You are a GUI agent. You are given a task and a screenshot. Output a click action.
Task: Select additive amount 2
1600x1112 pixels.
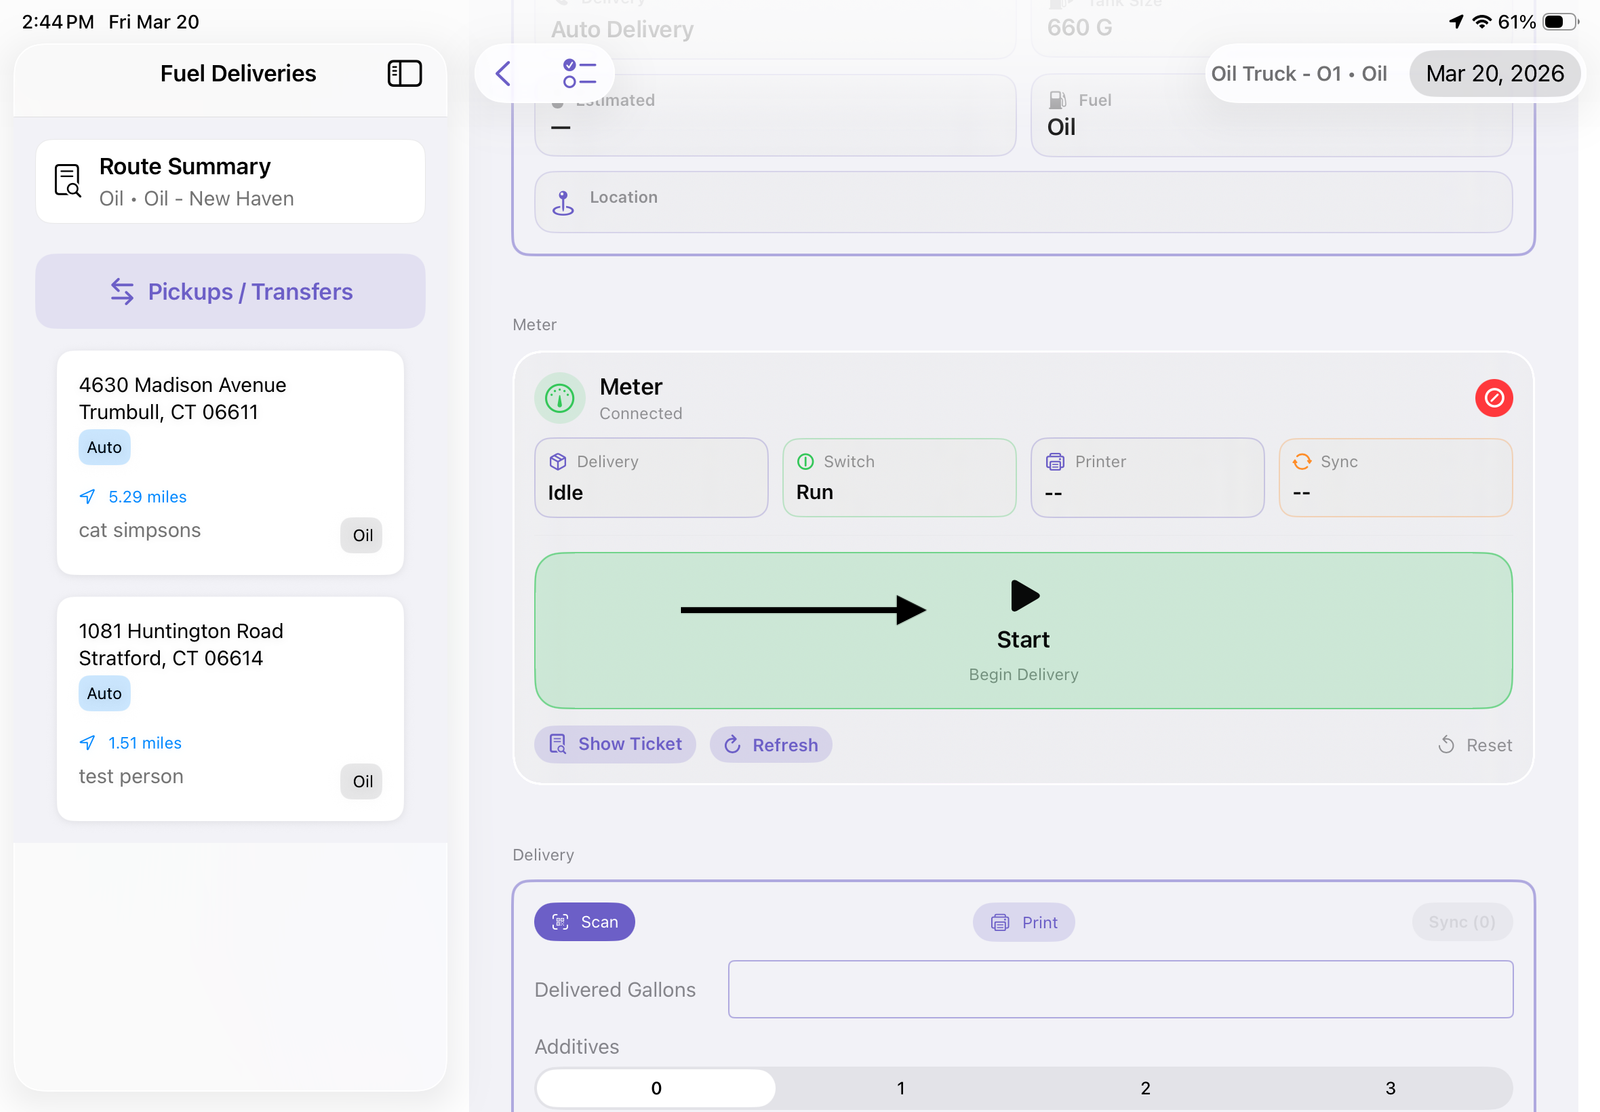coord(1145,1088)
